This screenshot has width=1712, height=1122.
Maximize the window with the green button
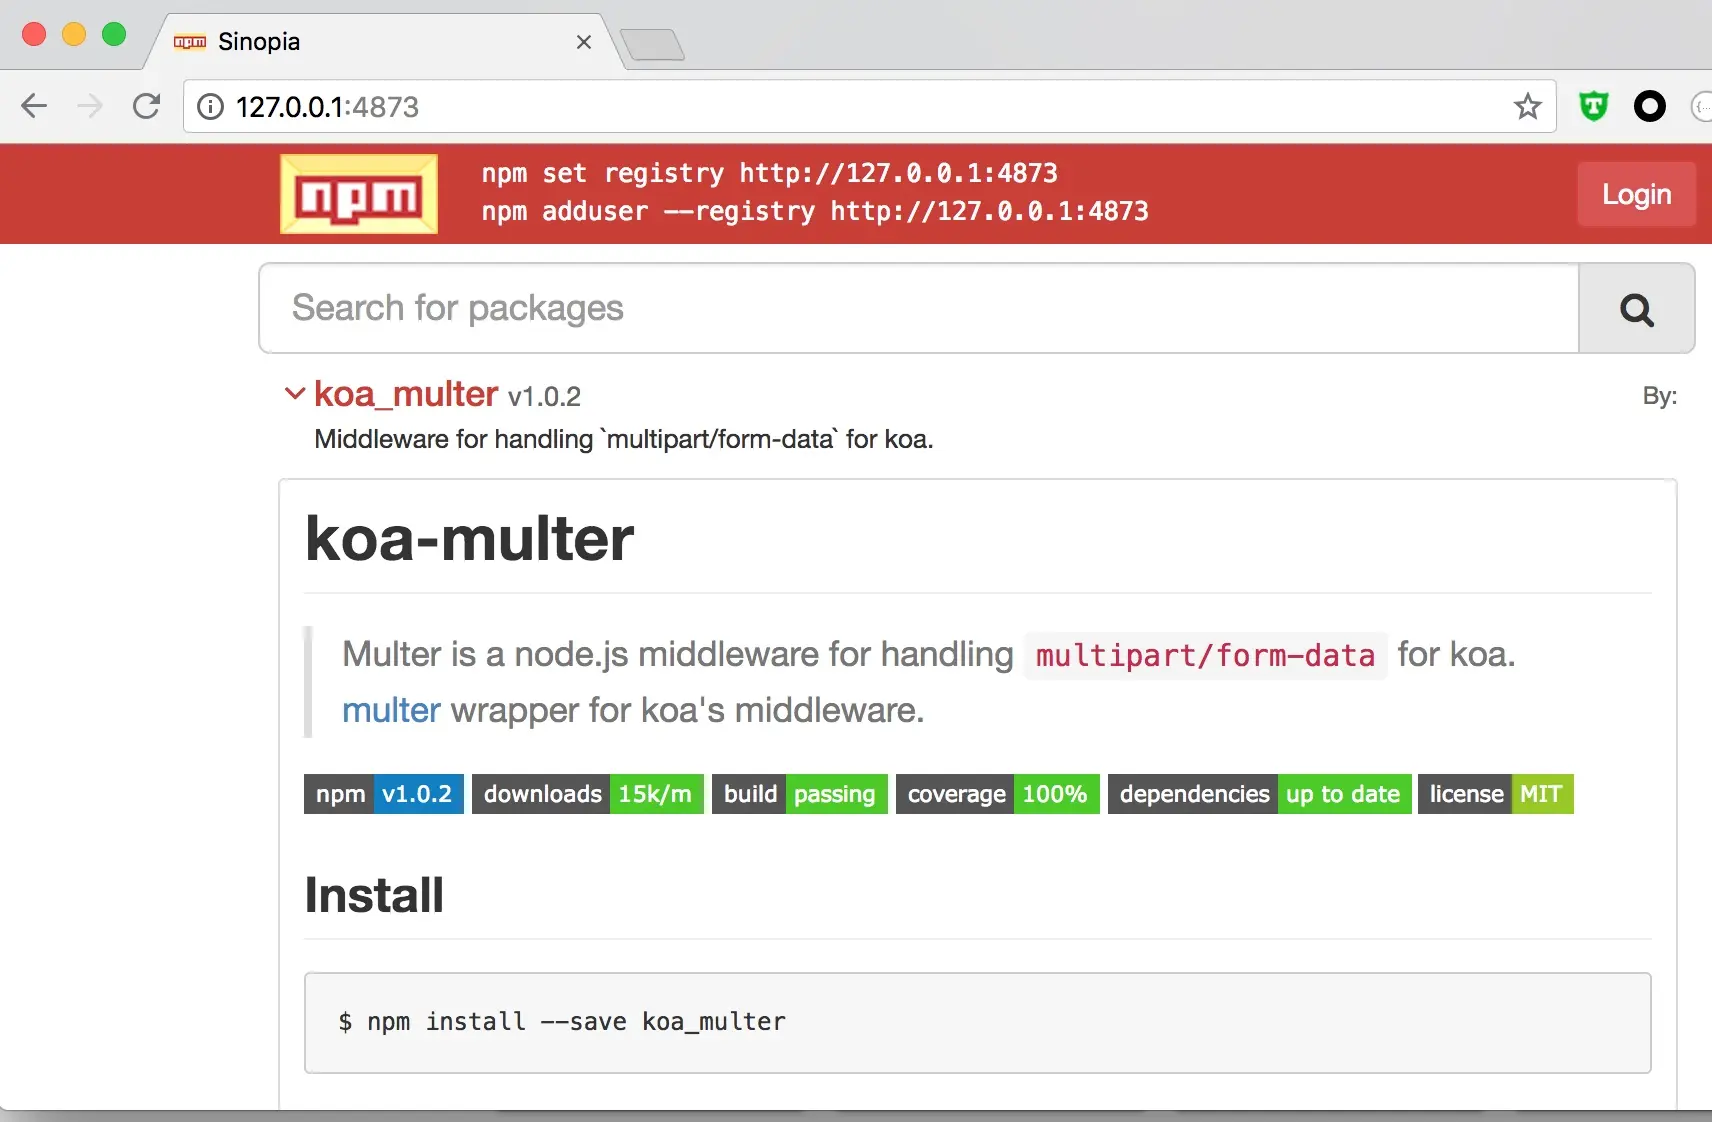pos(114,35)
